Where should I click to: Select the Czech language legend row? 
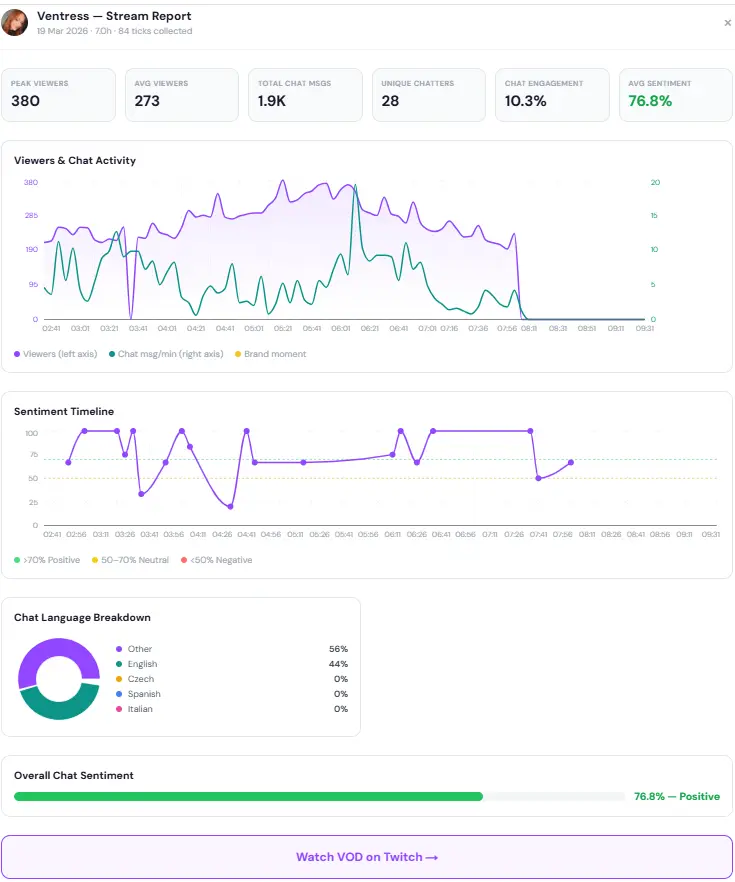[x=232, y=679]
